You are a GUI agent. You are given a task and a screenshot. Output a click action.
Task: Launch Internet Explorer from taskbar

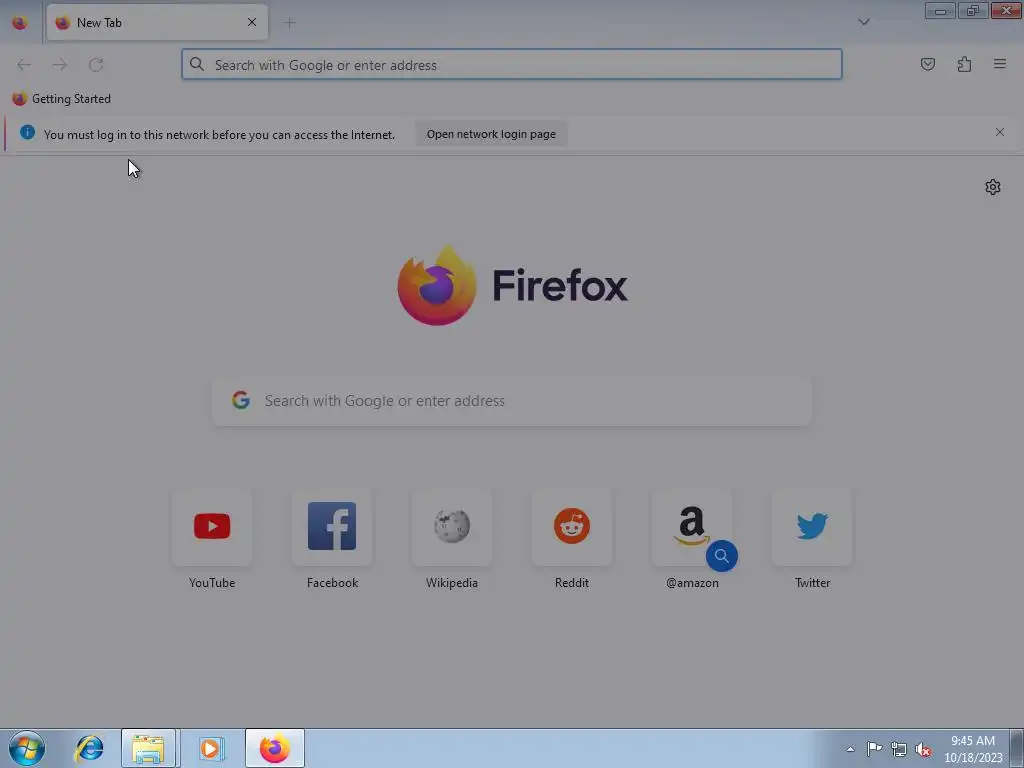pos(89,748)
